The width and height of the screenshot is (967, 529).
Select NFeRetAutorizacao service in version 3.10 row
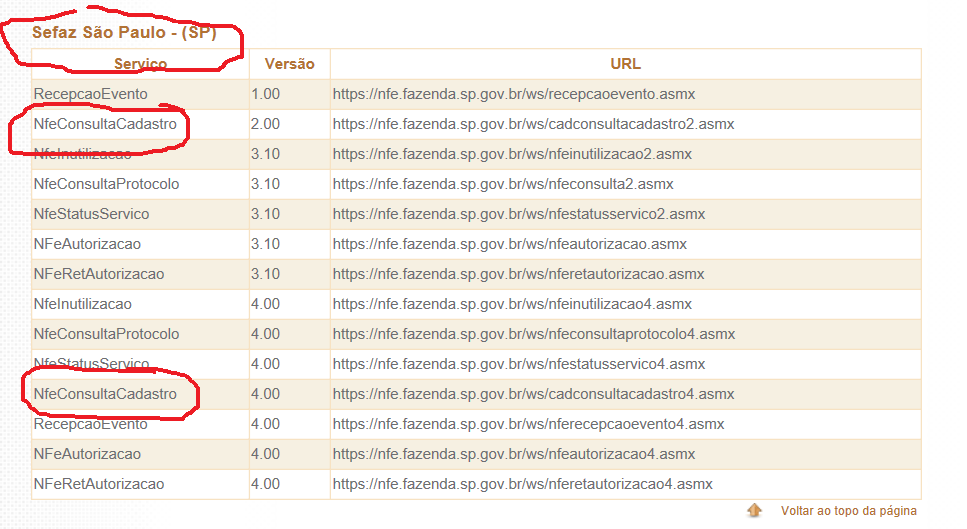99,274
